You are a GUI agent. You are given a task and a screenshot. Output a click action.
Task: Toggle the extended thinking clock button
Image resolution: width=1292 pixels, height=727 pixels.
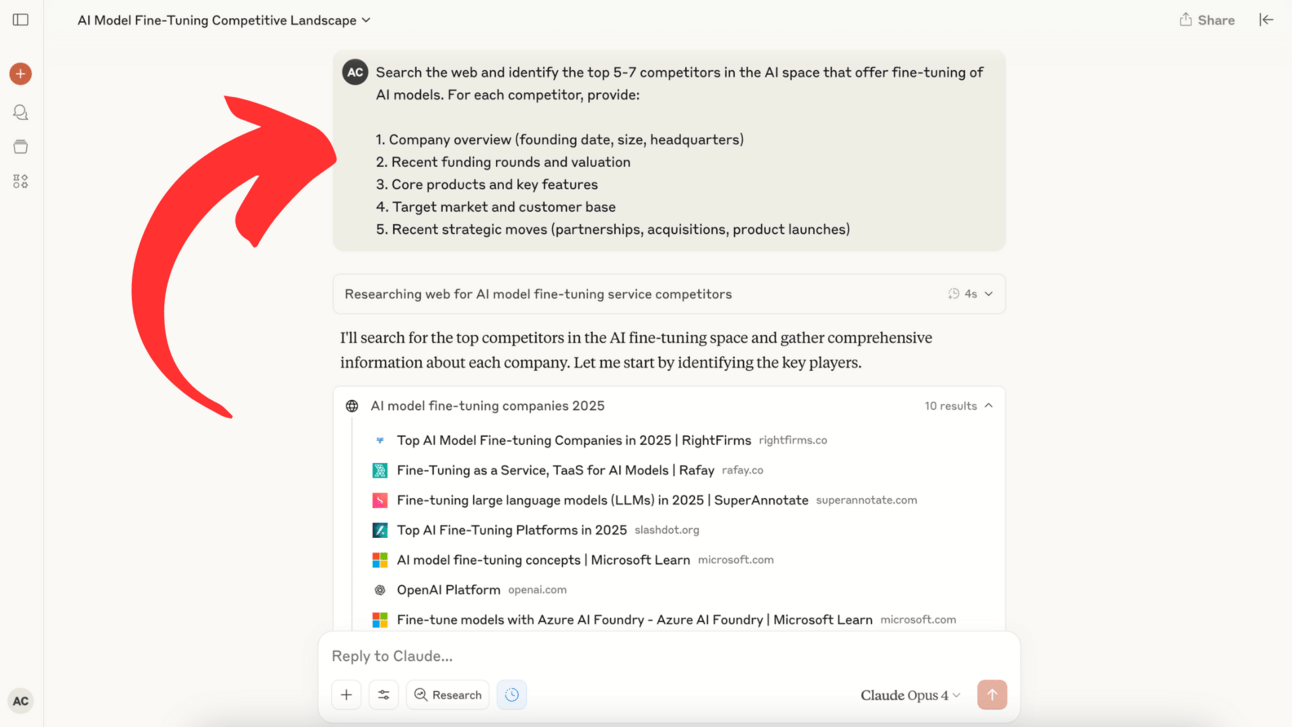pos(512,695)
